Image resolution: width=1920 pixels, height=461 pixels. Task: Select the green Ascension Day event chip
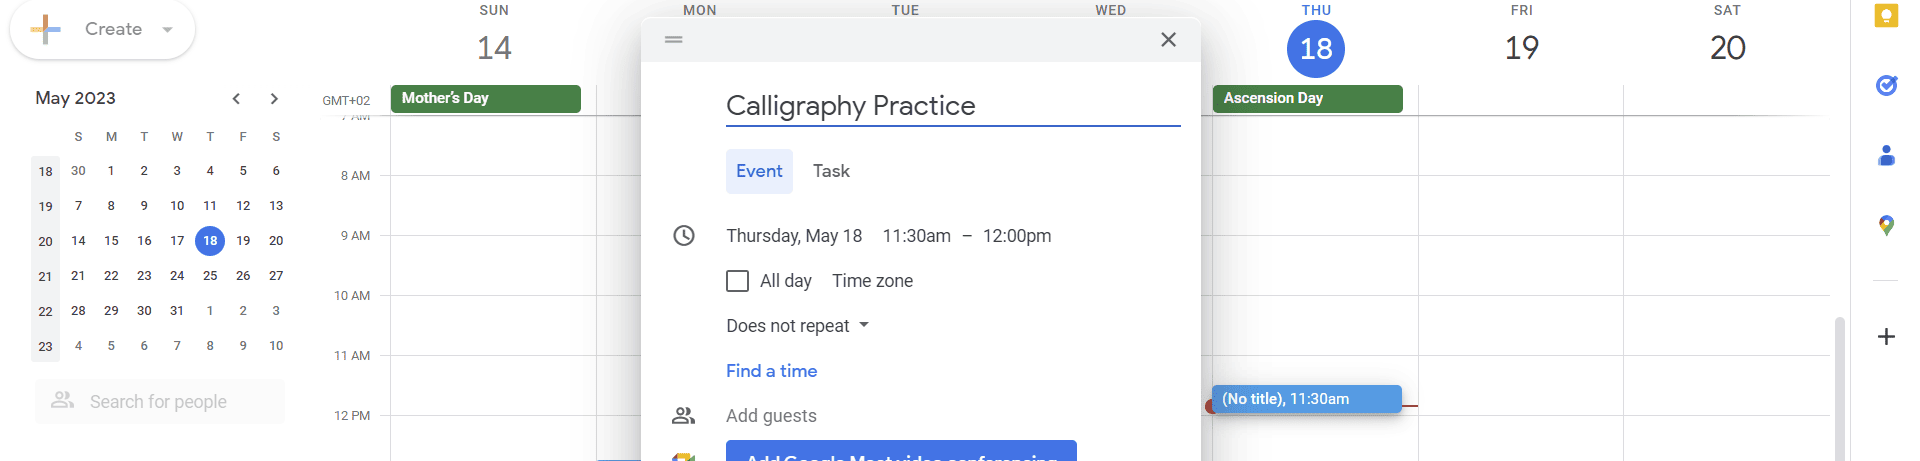[x=1308, y=98]
